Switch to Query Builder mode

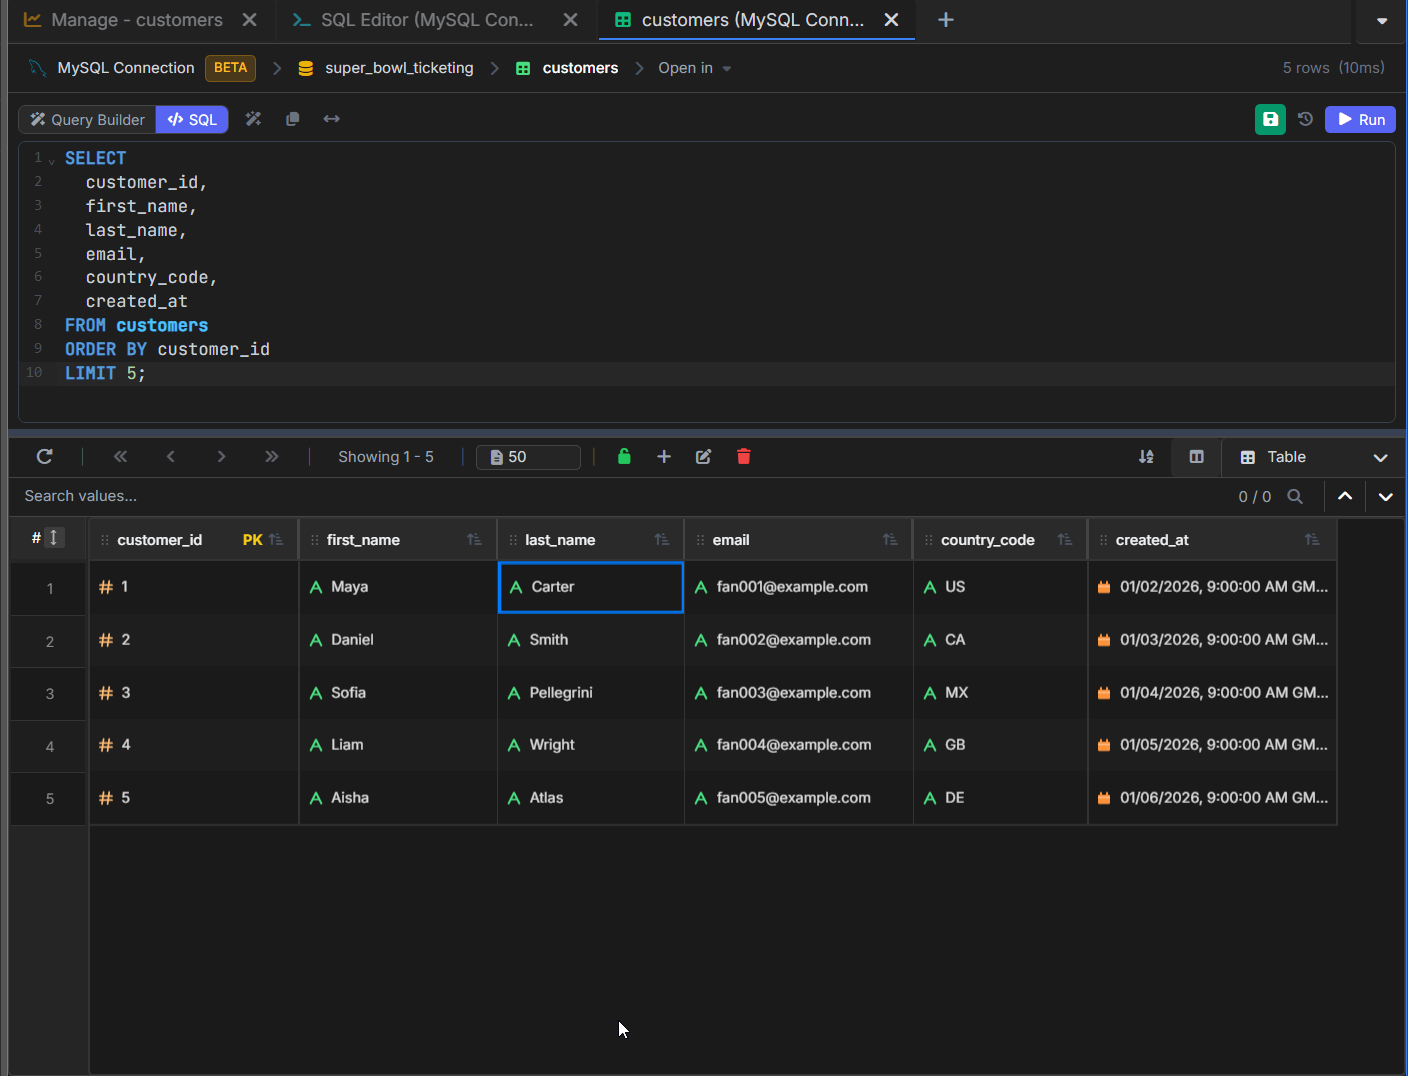point(87,120)
